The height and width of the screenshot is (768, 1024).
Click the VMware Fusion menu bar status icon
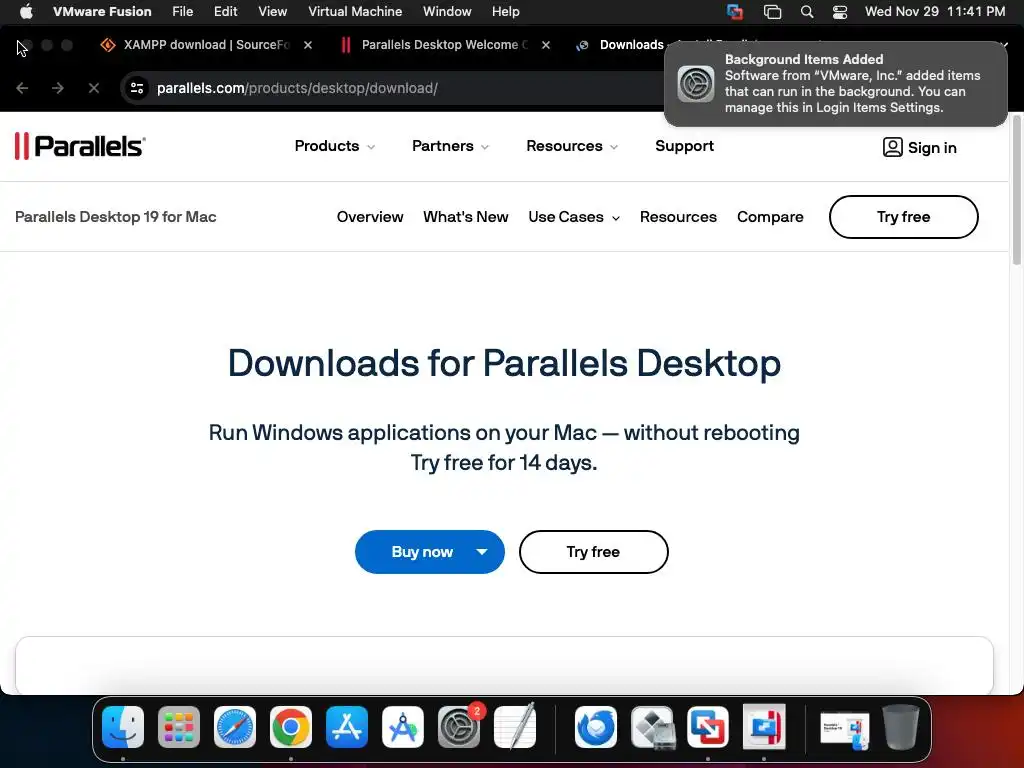point(735,11)
